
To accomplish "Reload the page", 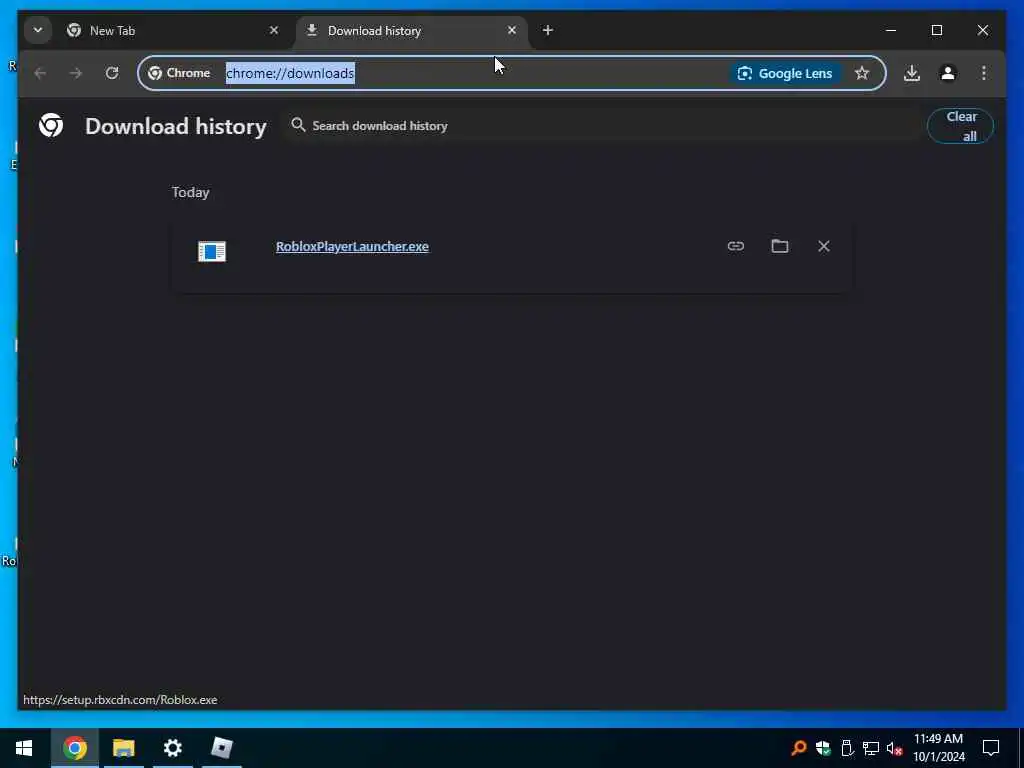I will pos(112,73).
